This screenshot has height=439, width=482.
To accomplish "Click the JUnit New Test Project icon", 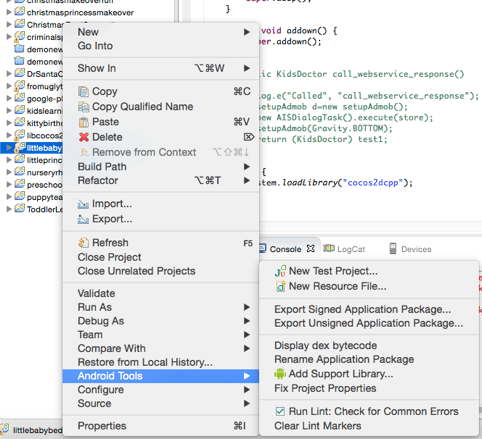I will pos(280,271).
